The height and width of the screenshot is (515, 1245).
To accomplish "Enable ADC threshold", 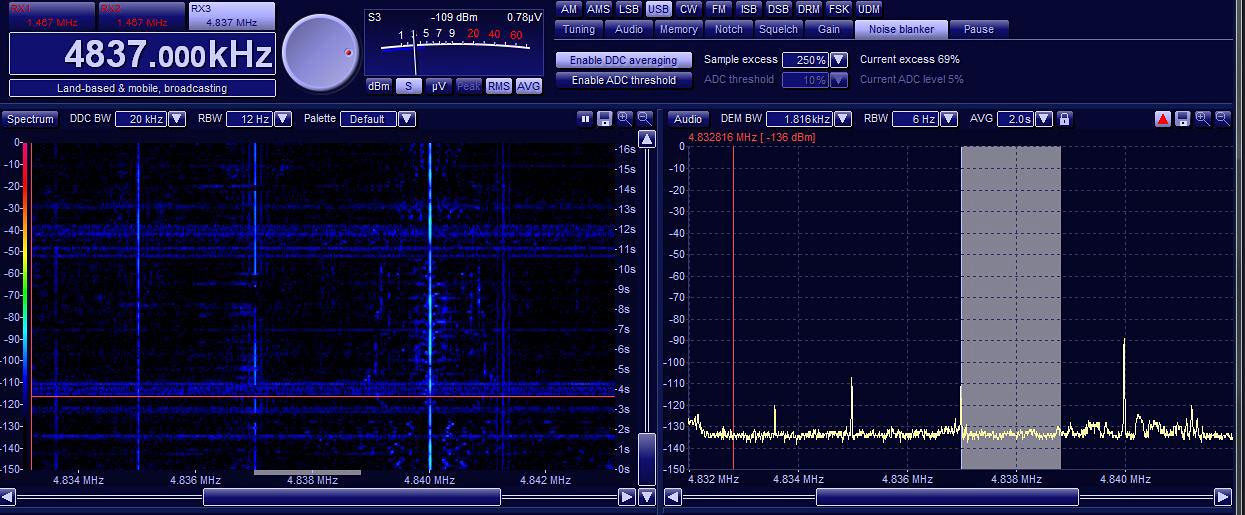I will (623, 80).
